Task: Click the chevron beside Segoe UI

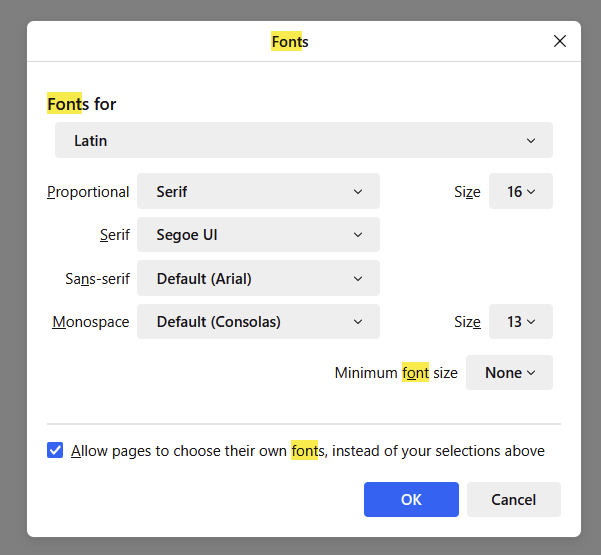Action: [x=358, y=235]
